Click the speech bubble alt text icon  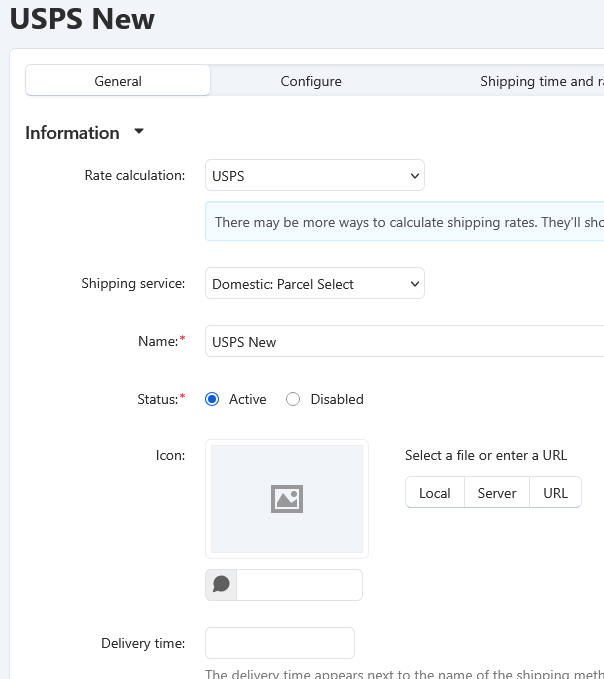coord(221,585)
